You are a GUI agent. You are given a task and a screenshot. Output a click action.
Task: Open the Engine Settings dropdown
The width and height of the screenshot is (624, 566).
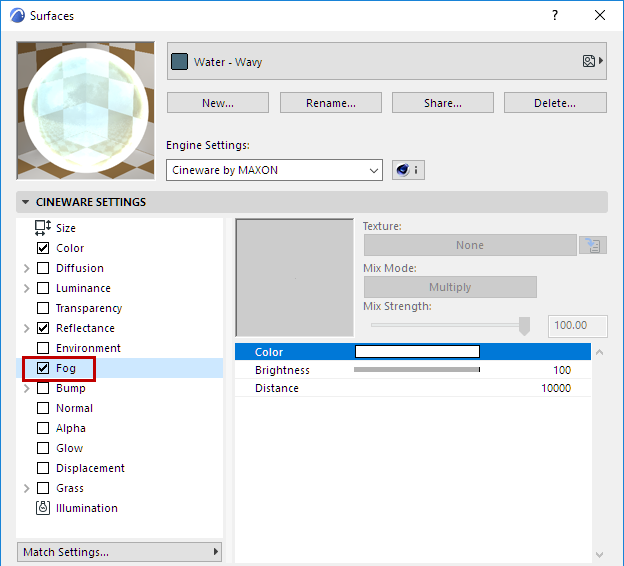tap(274, 170)
